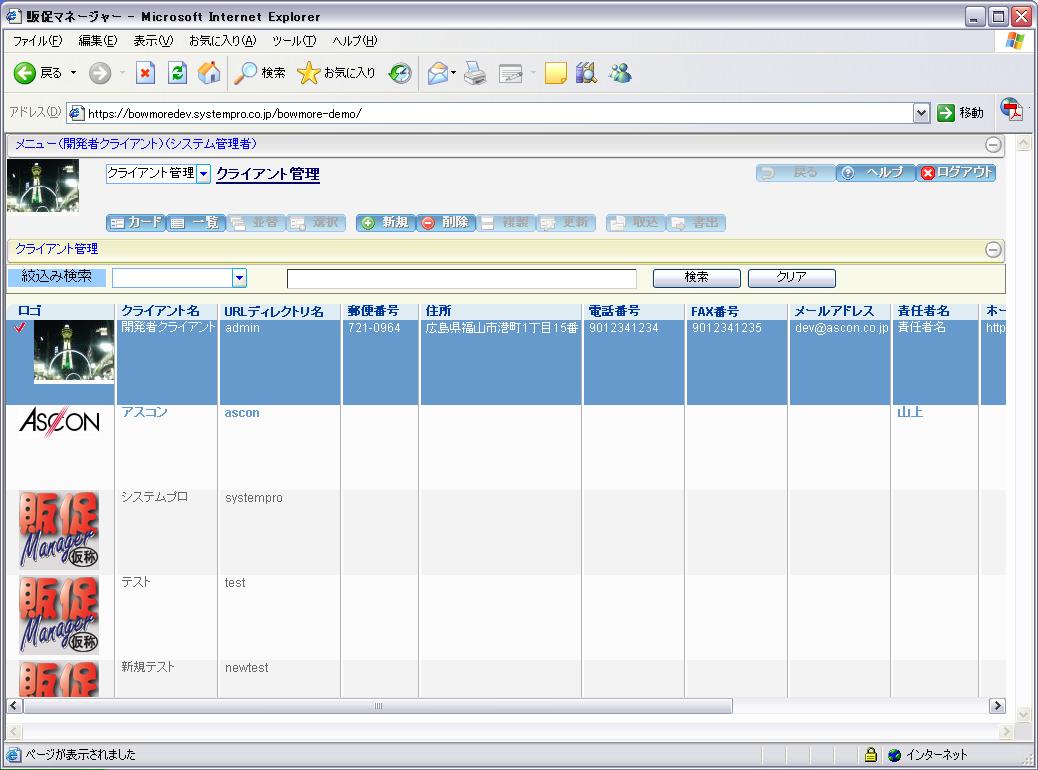1038x770 pixels.
Task: Click the IE Home toolbar icon
Action: coord(209,73)
